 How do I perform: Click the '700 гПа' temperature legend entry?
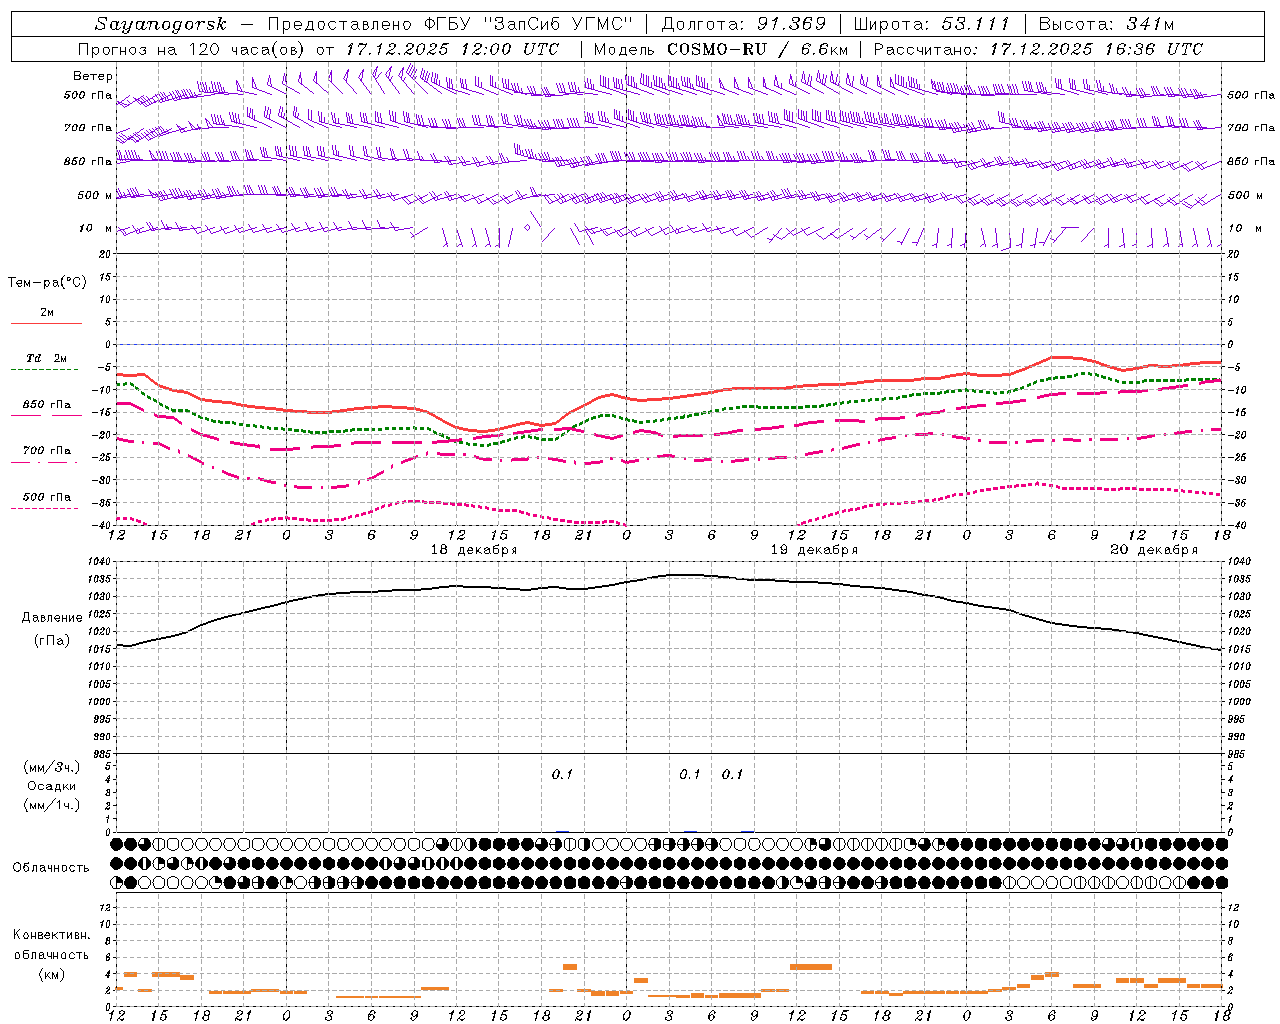pos(47,451)
